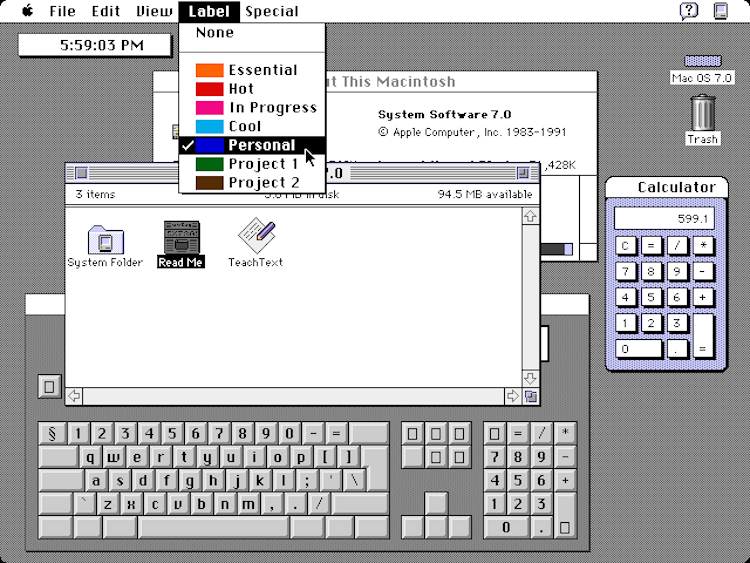Apply the Project 1 label
This screenshot has width=750, height=563.
pyautogui.click(x=252, y=164)
